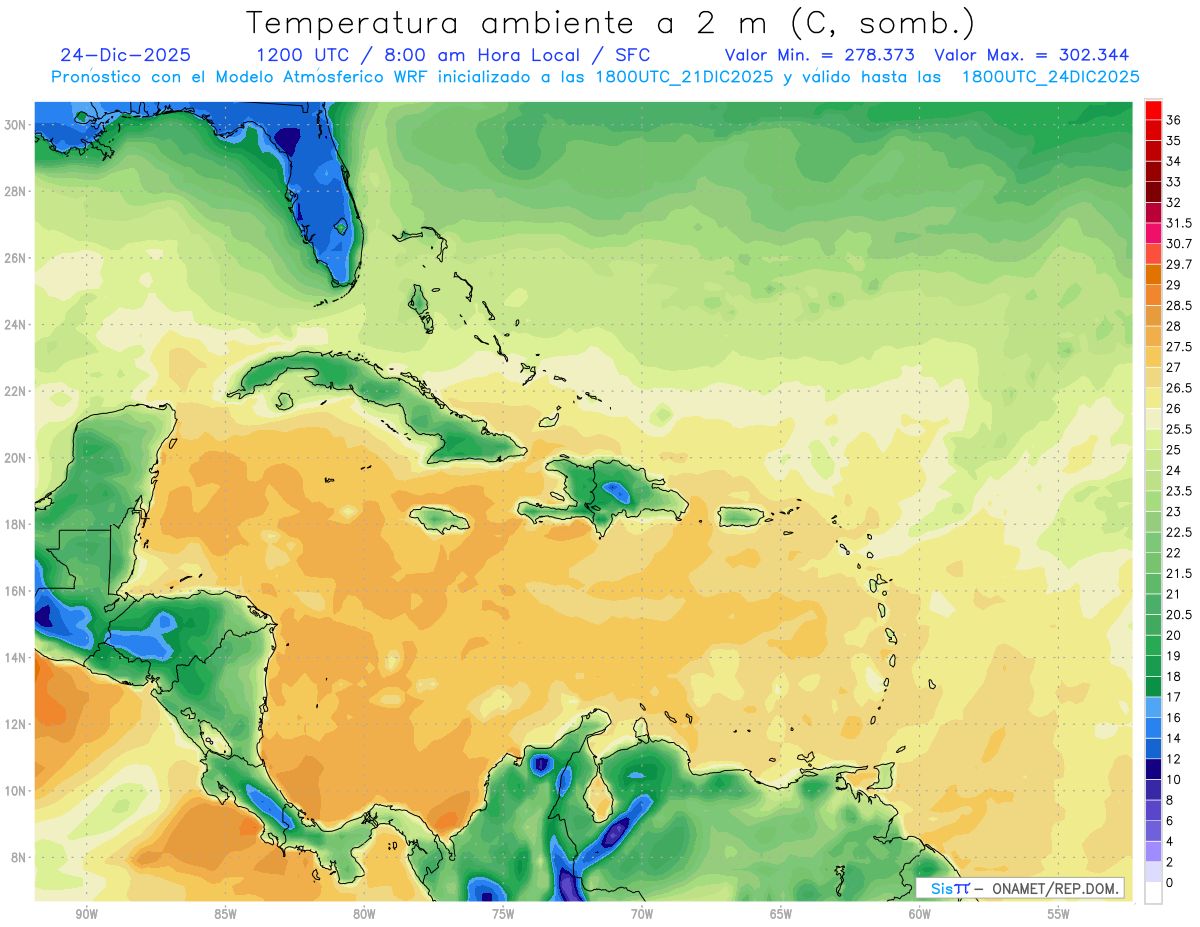
Task: Click latitude axis label "14N"
Action: pyautogui.click(x=16, y=658)
